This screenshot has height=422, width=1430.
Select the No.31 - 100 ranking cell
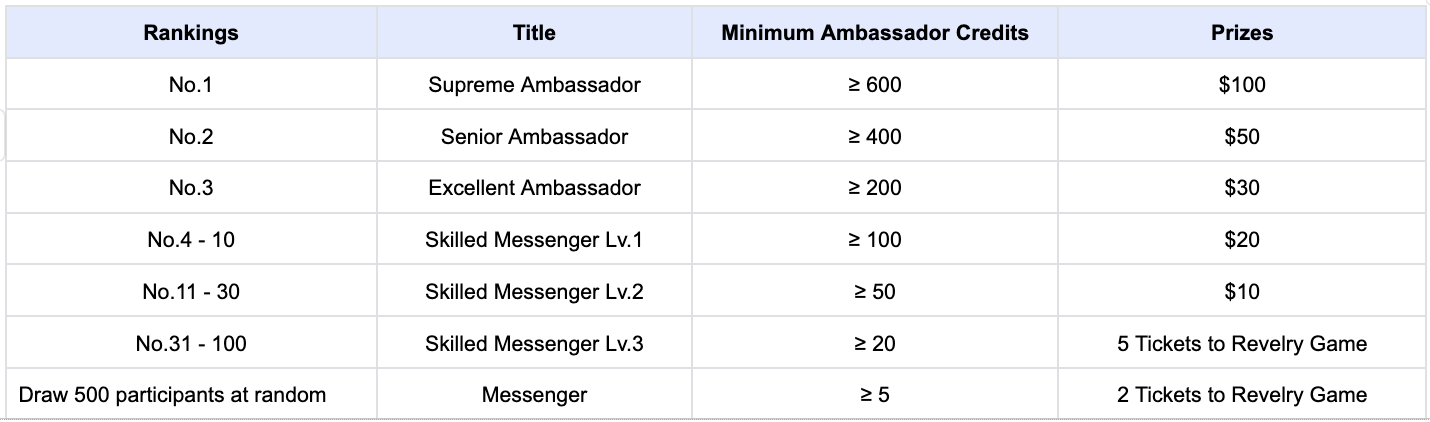191,344
